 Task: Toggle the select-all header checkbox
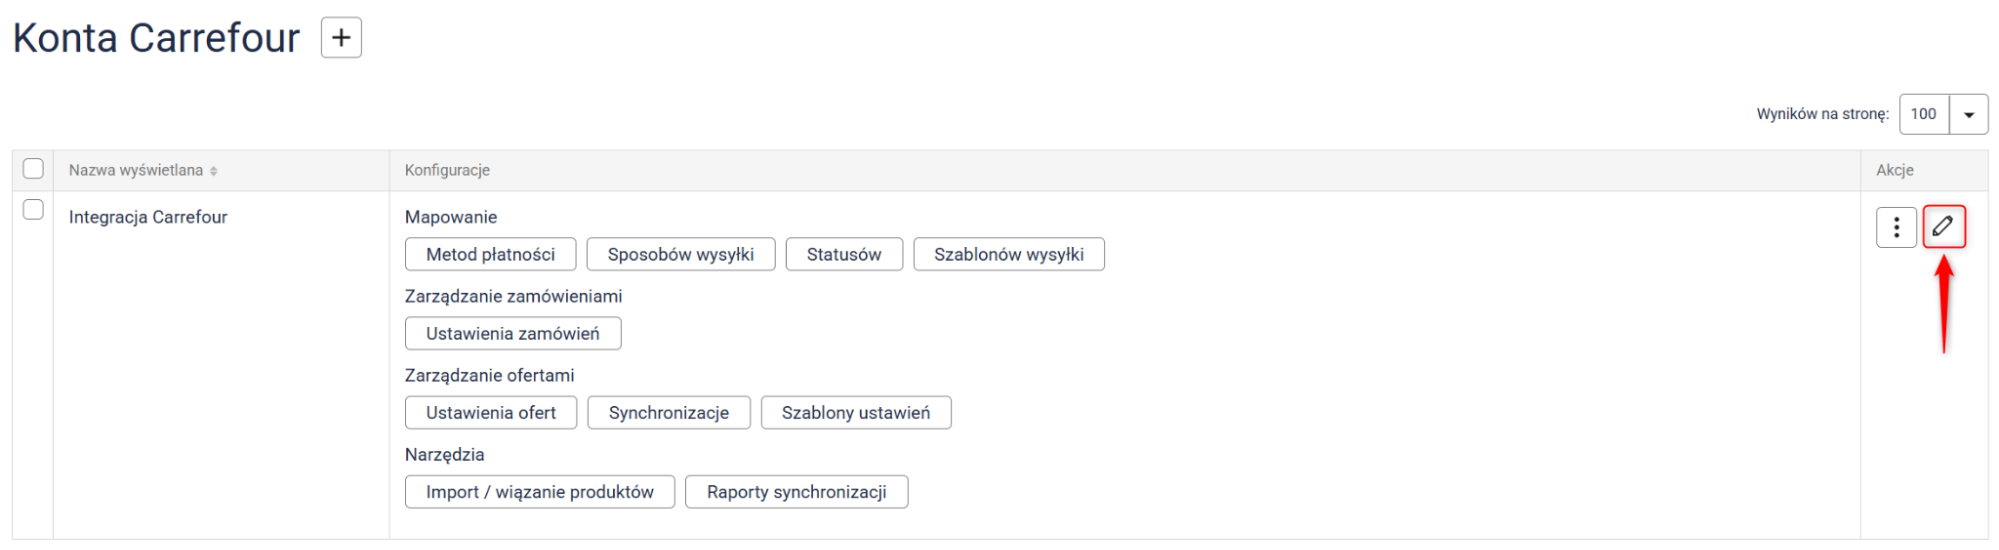click(33, 169)
